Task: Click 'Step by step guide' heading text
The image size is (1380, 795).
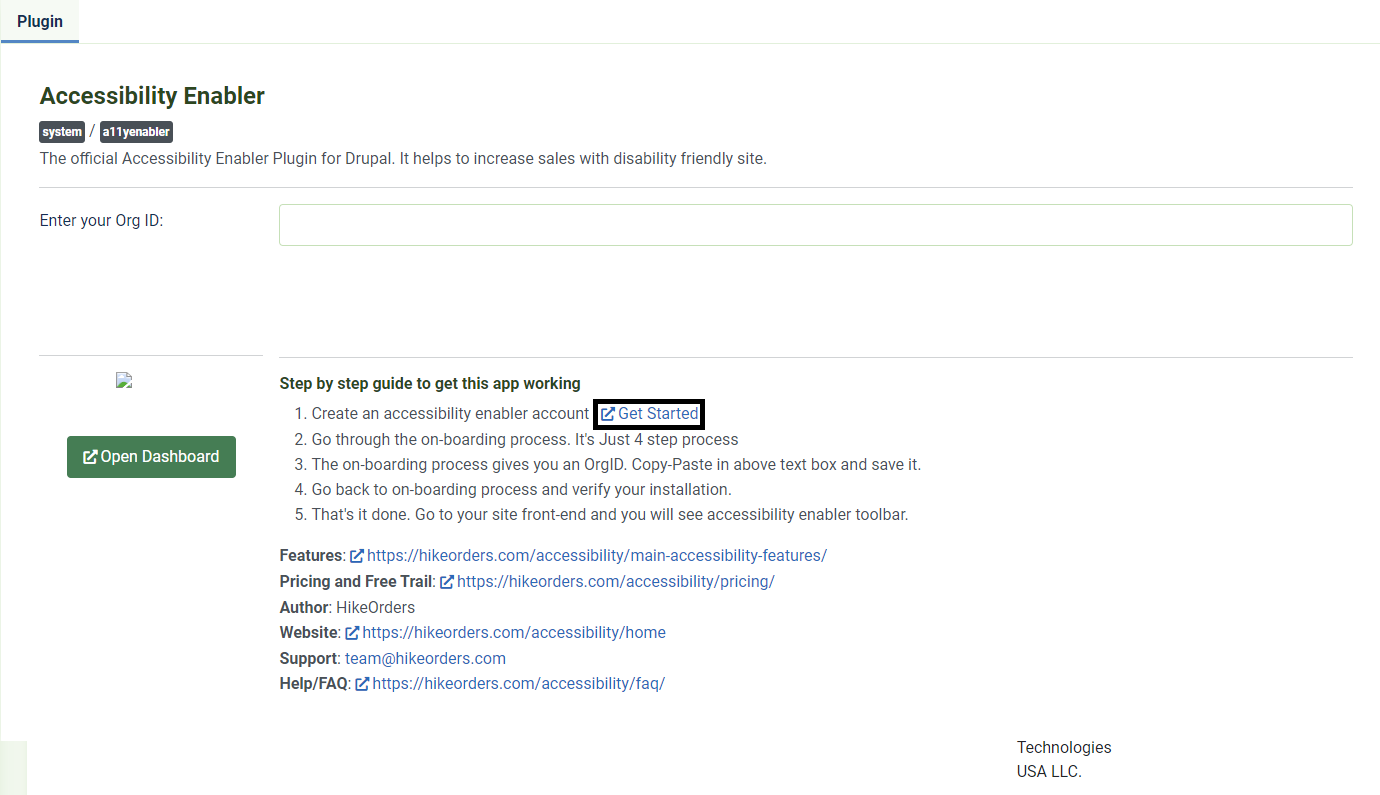Action: tap(430, 383)
